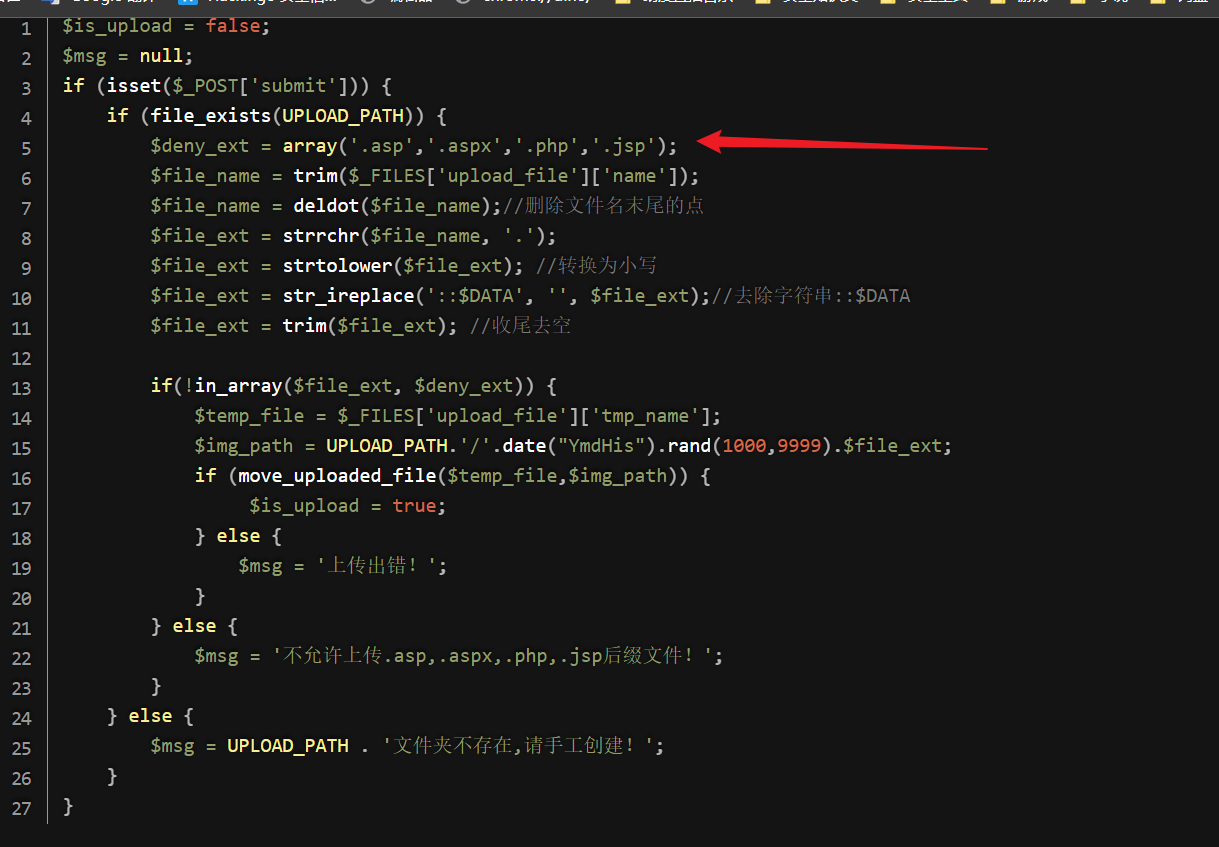Click the 'date' function name on line 15

pyautogui.click(x=524, y=446)
